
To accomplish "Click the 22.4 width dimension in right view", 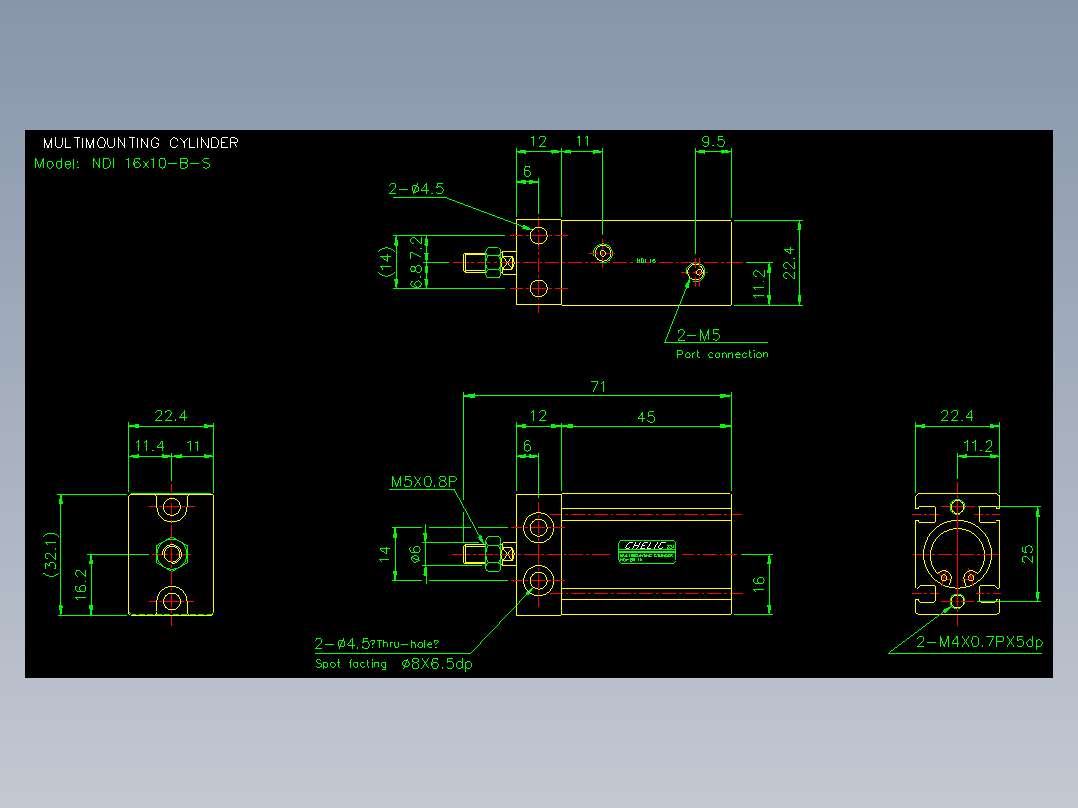I will (x=957, y=415).
